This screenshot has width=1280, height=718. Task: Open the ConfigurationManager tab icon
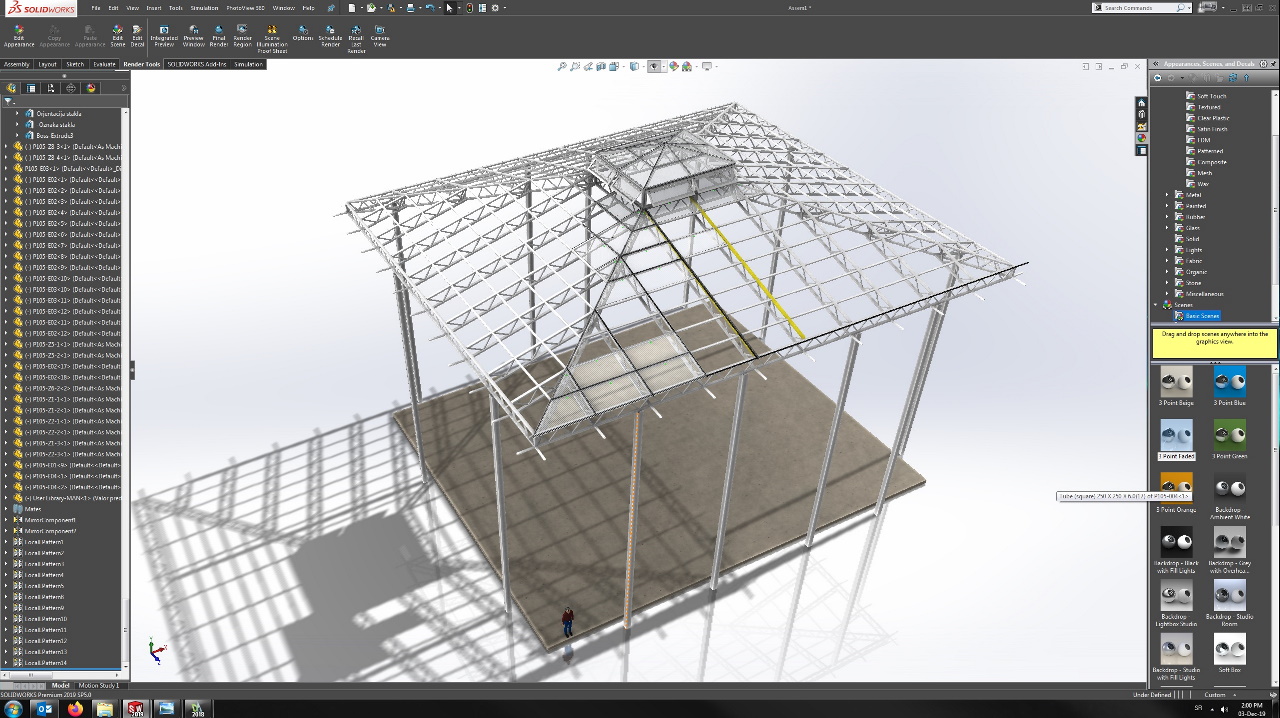pos(51,88)
